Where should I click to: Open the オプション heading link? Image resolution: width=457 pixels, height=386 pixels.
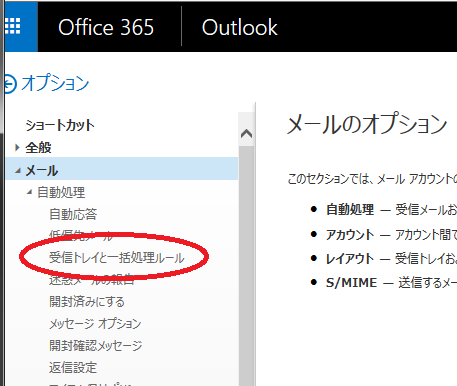[x=56, y=83]
